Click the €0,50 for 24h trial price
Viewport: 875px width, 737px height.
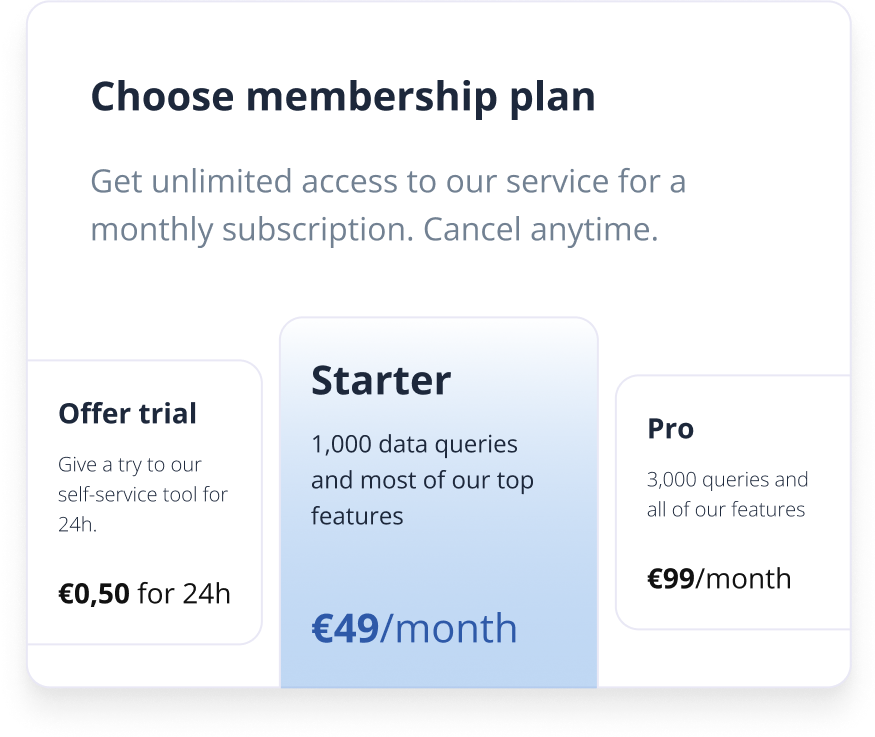[x=145, y=593]
